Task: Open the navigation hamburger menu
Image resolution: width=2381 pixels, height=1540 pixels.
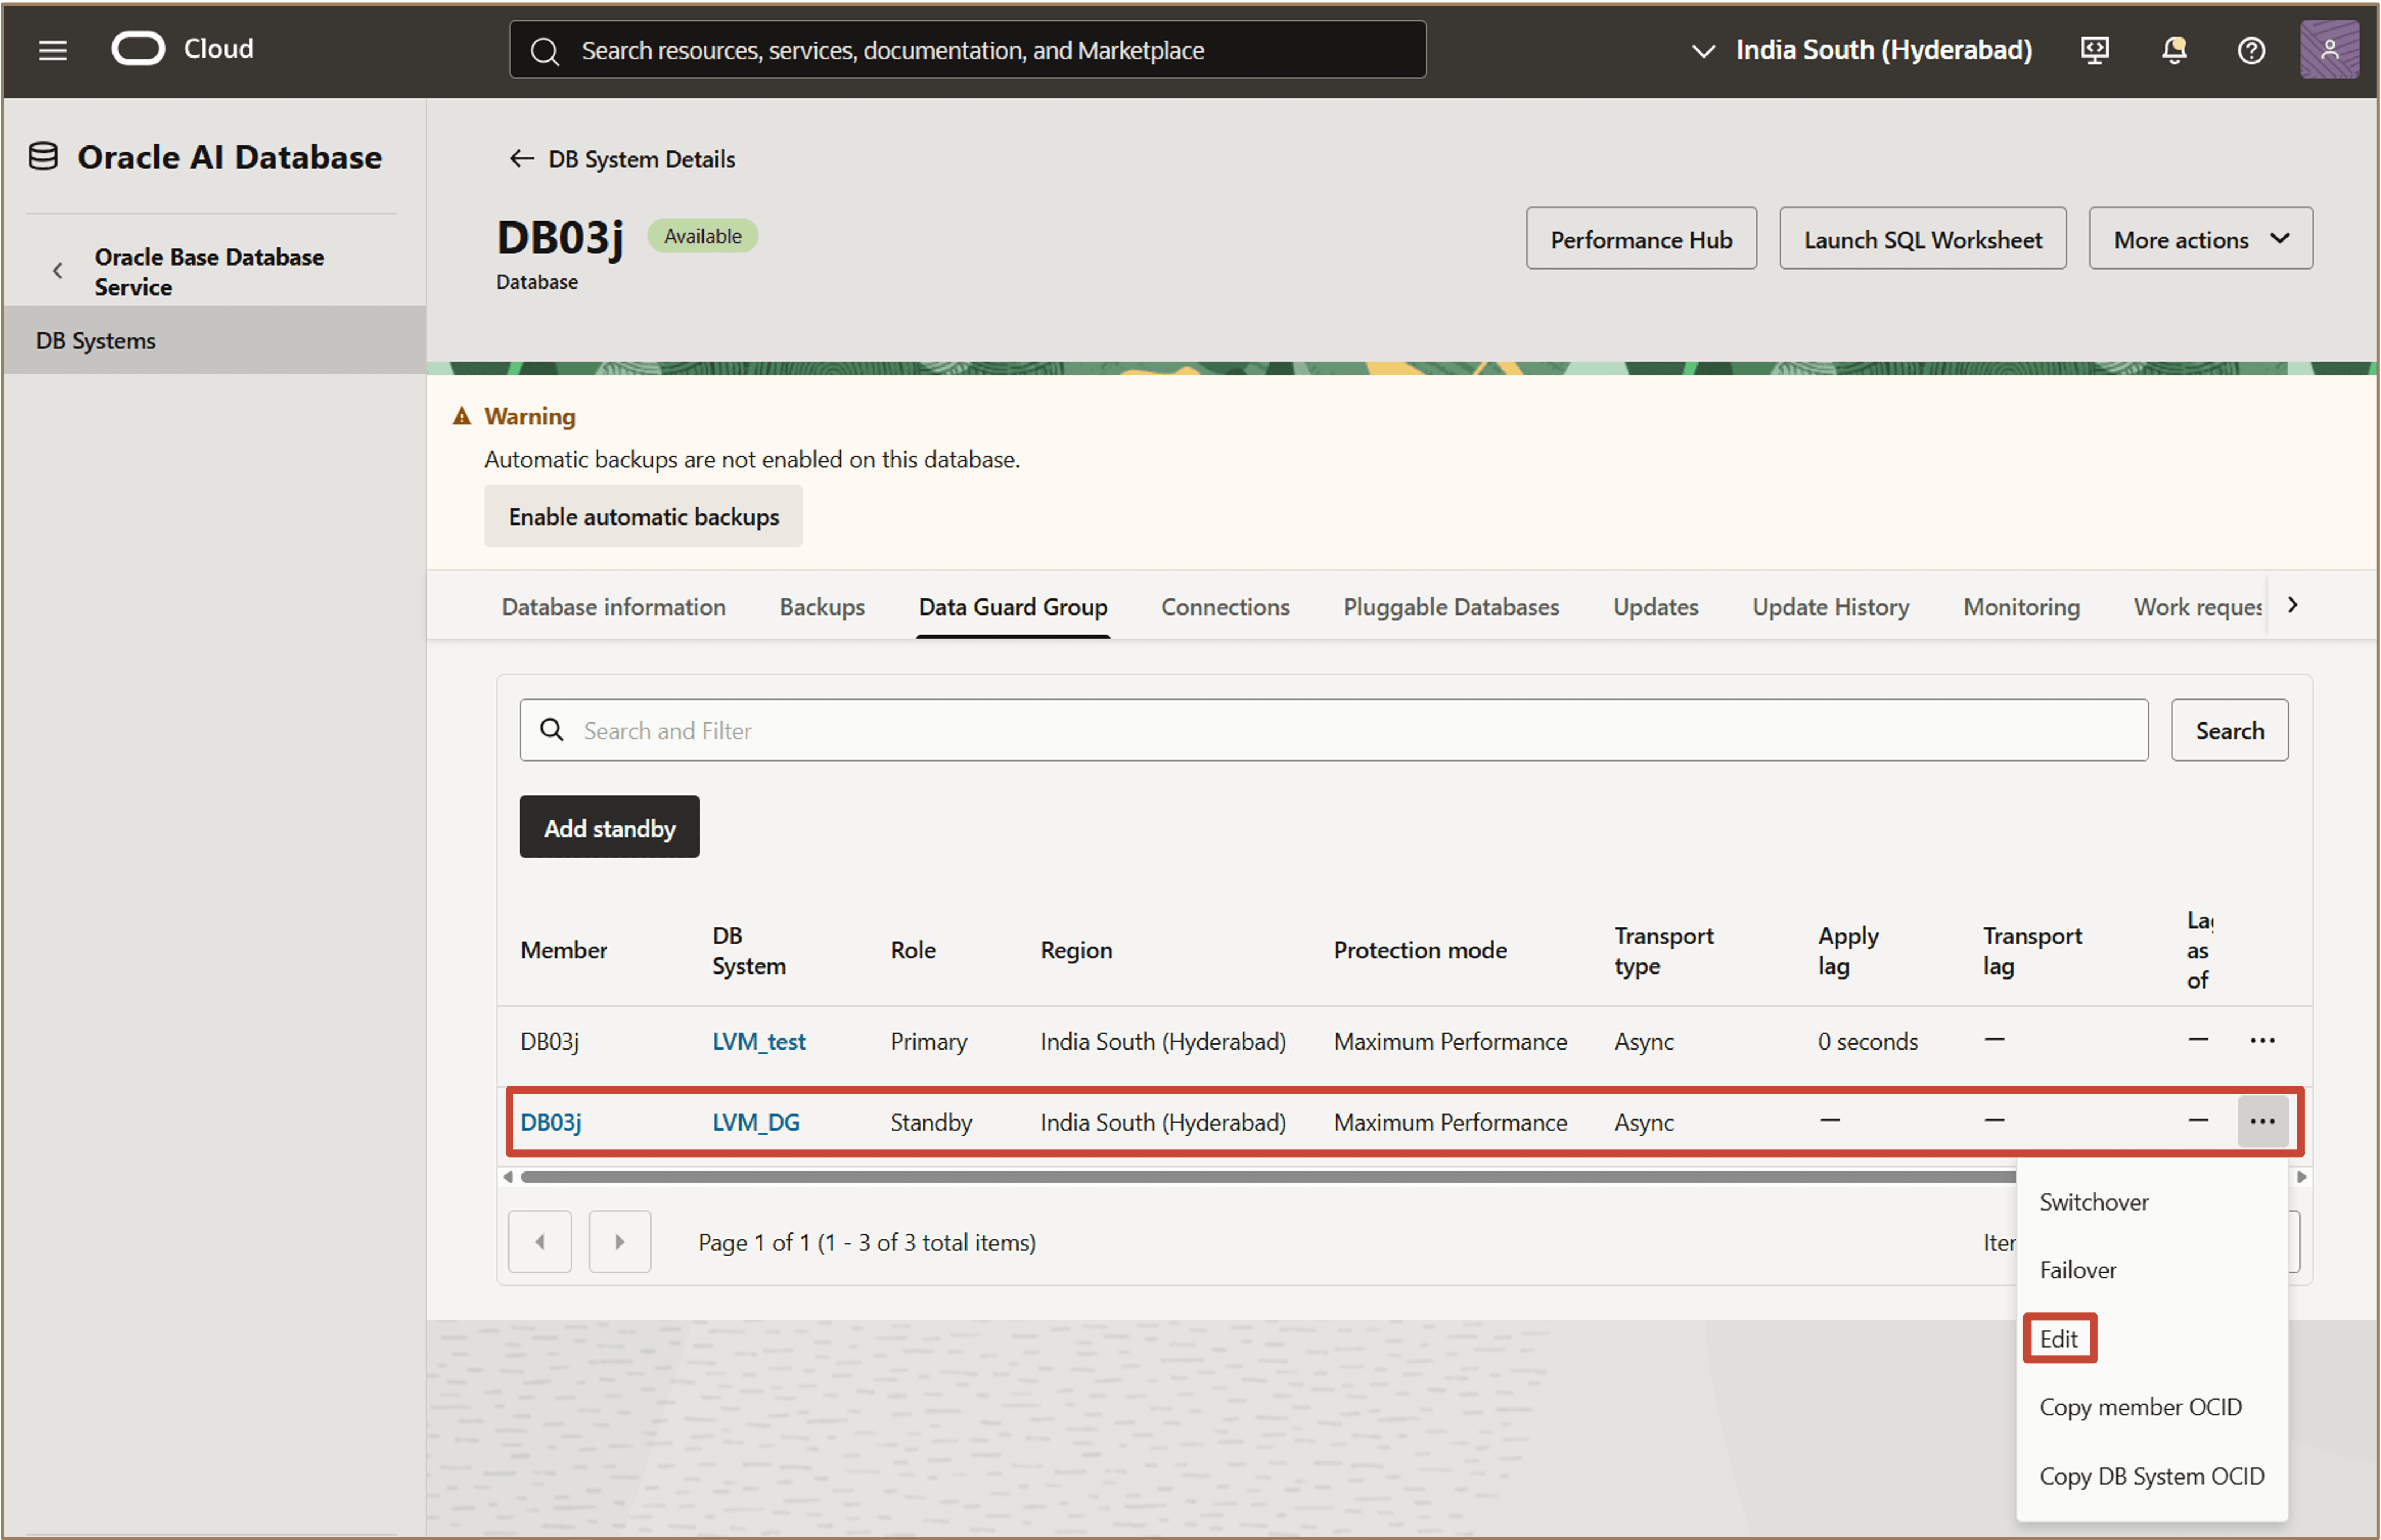Action: tap(52, 49)
